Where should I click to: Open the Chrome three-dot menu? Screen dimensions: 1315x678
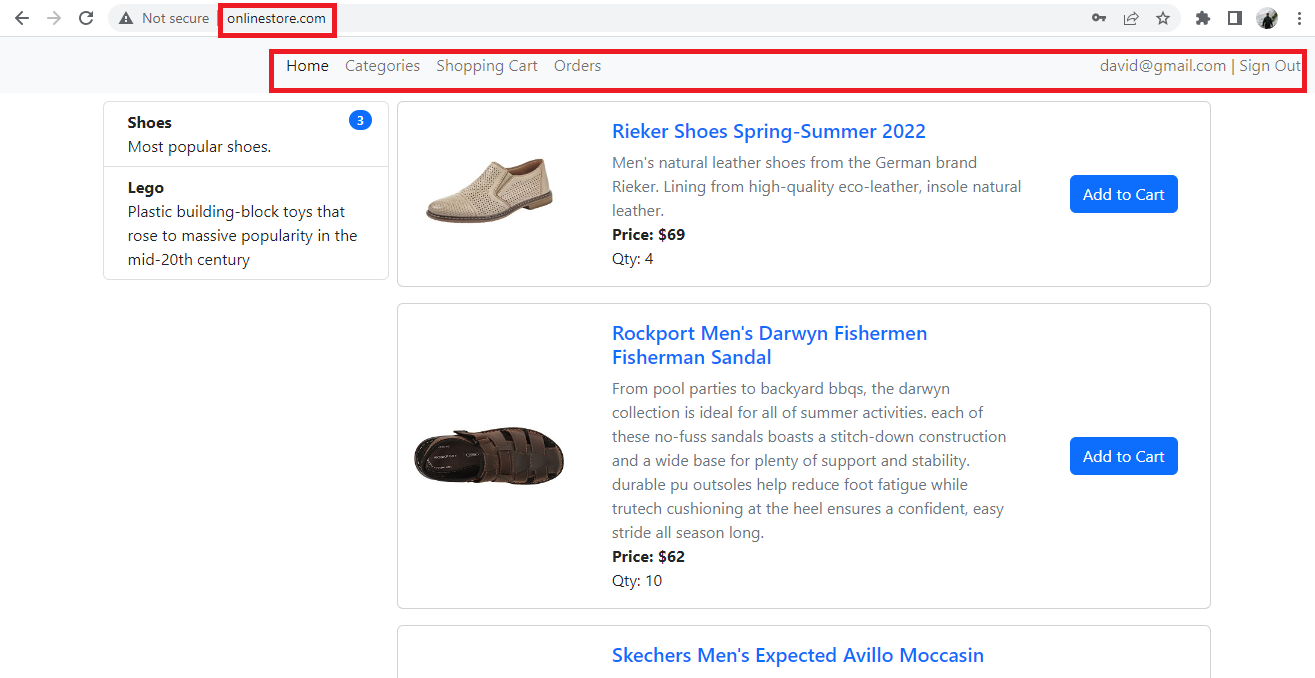(1298, 18)
